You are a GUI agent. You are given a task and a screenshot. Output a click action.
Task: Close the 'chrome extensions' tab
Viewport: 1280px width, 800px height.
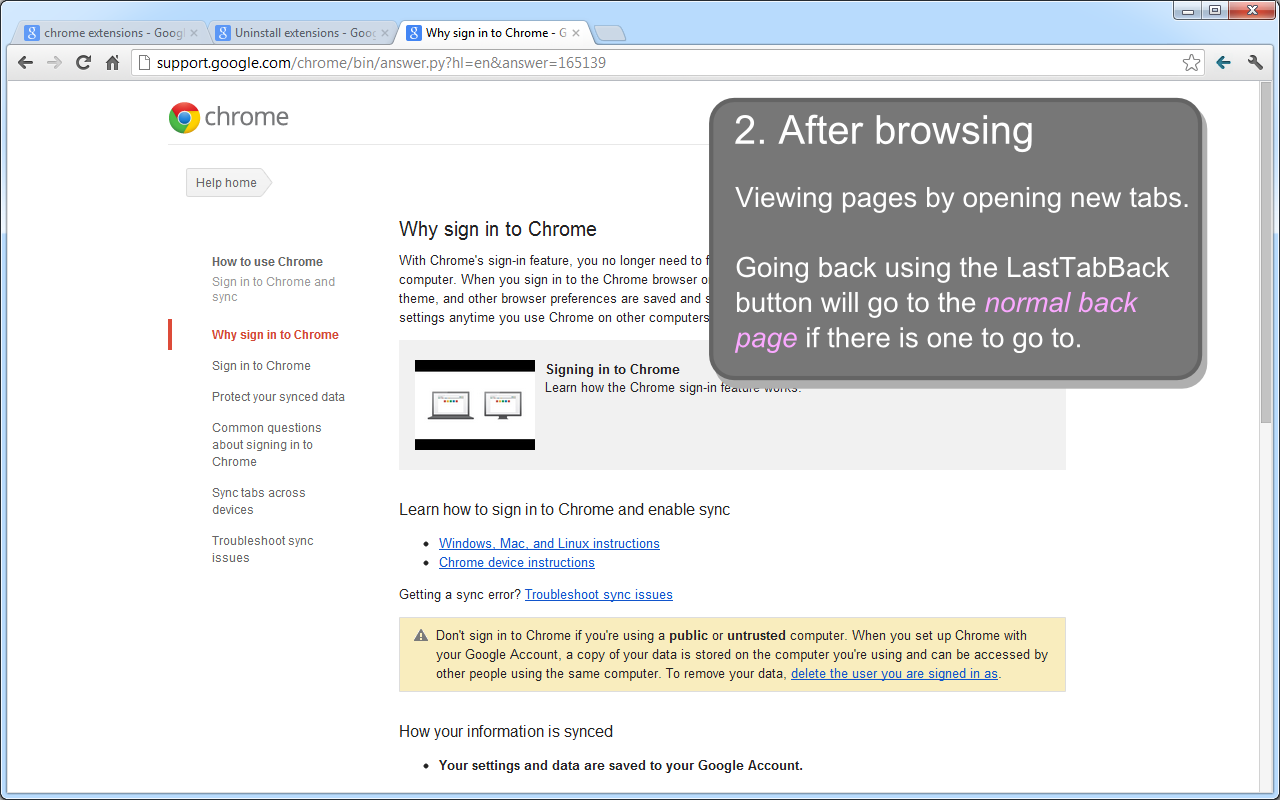point(193,33)
